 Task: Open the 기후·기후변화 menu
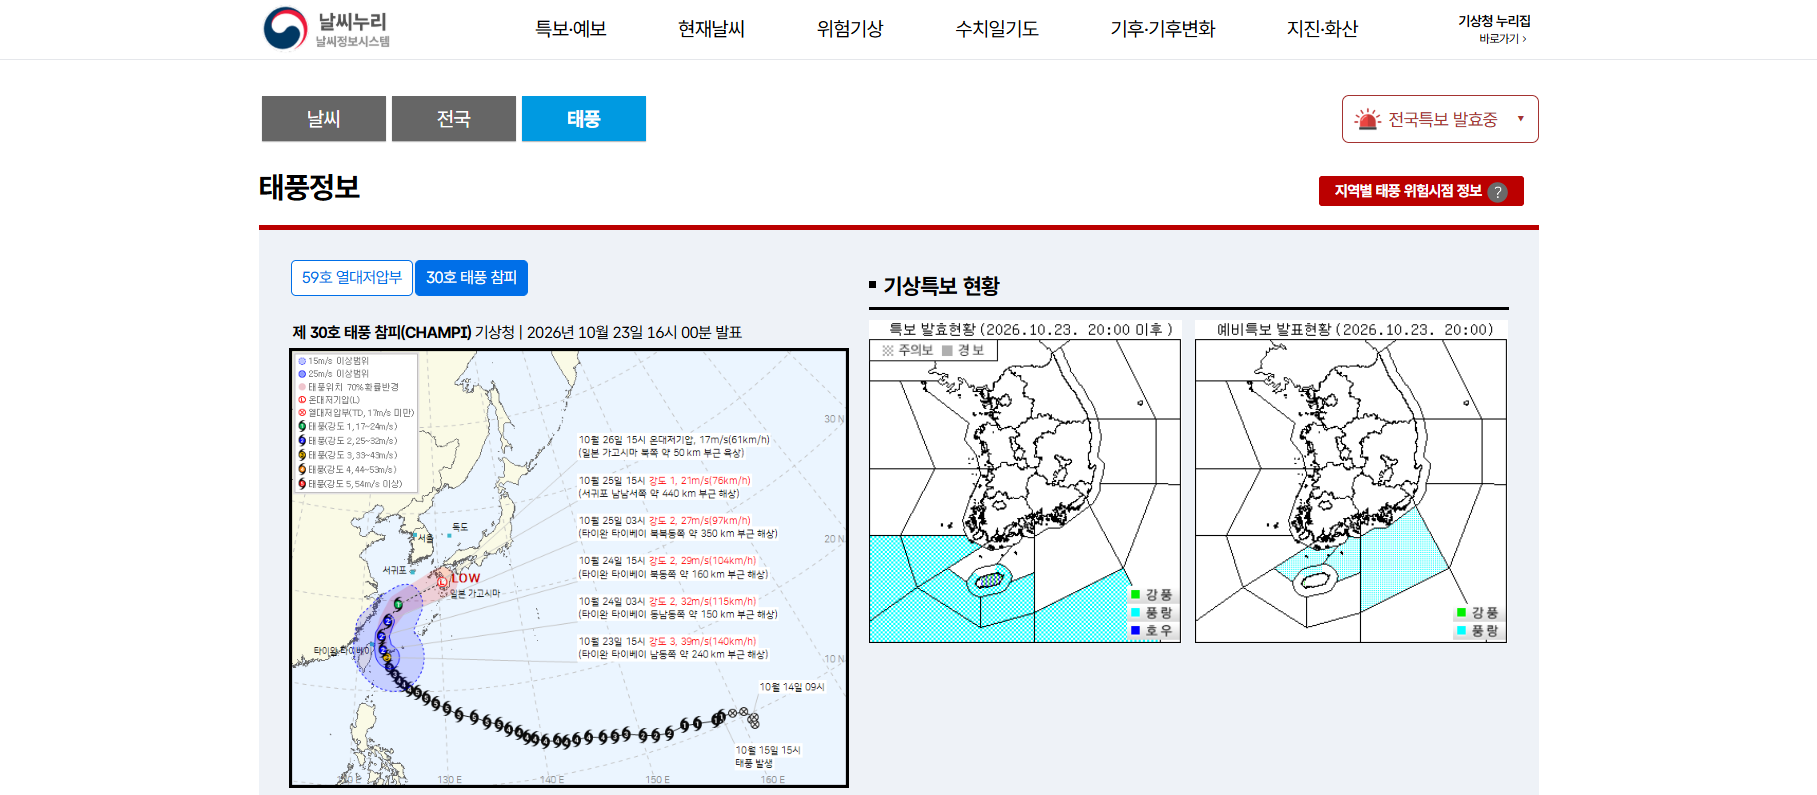click(x=1163, y=29)
